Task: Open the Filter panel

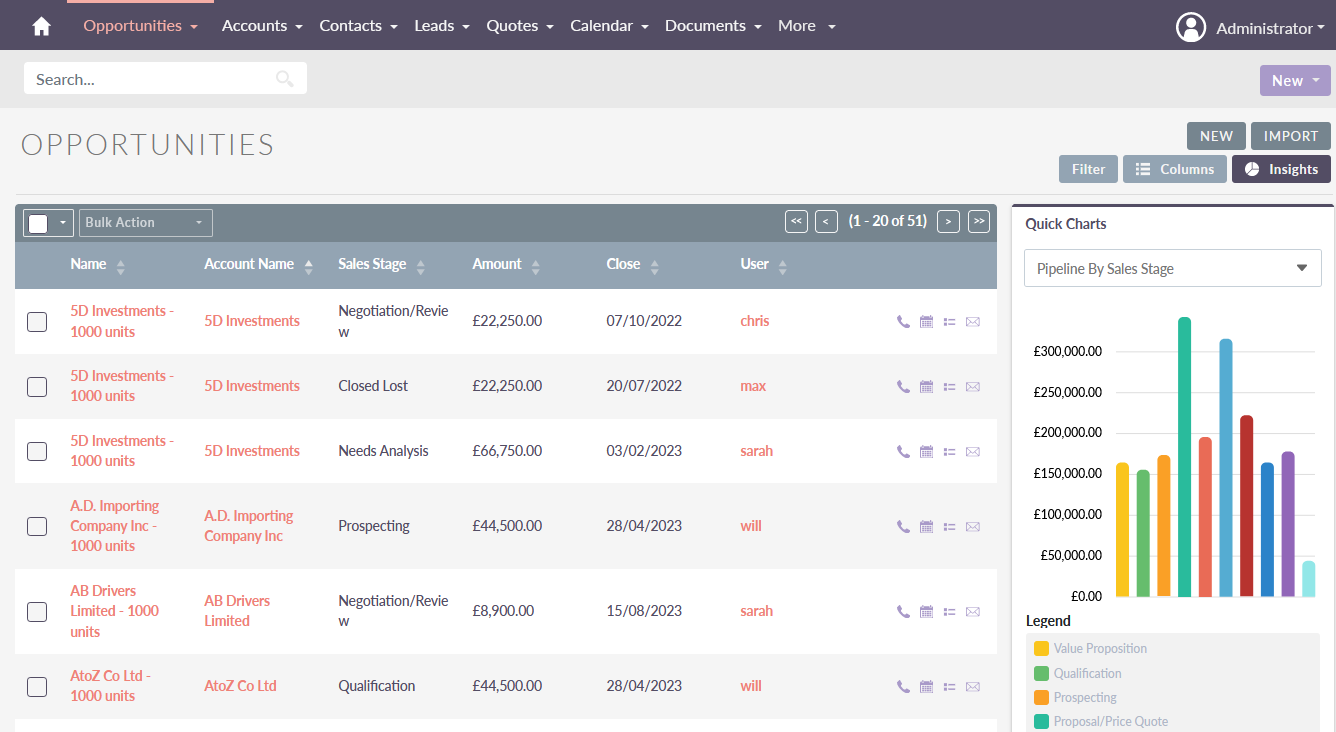Action: [1088, 169]
